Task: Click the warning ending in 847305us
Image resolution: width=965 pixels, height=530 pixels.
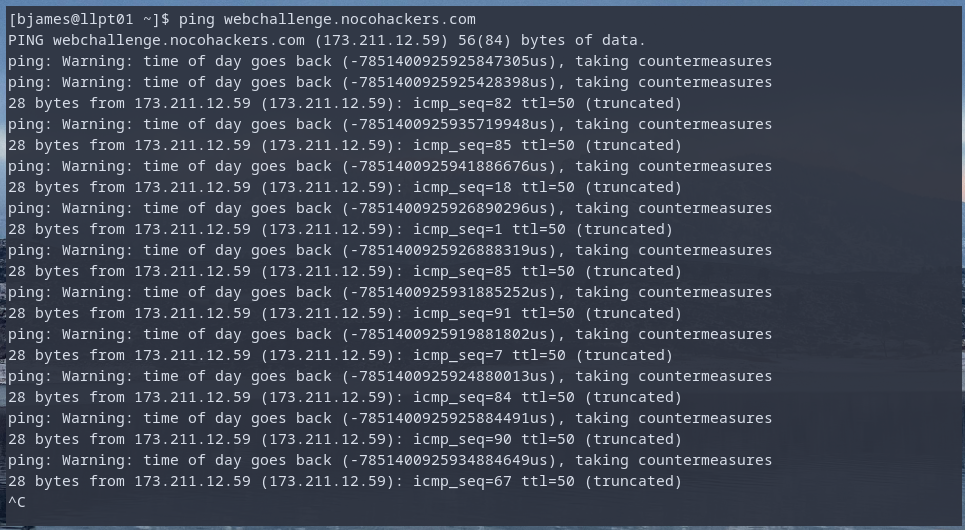Action: tap(389, 61)
